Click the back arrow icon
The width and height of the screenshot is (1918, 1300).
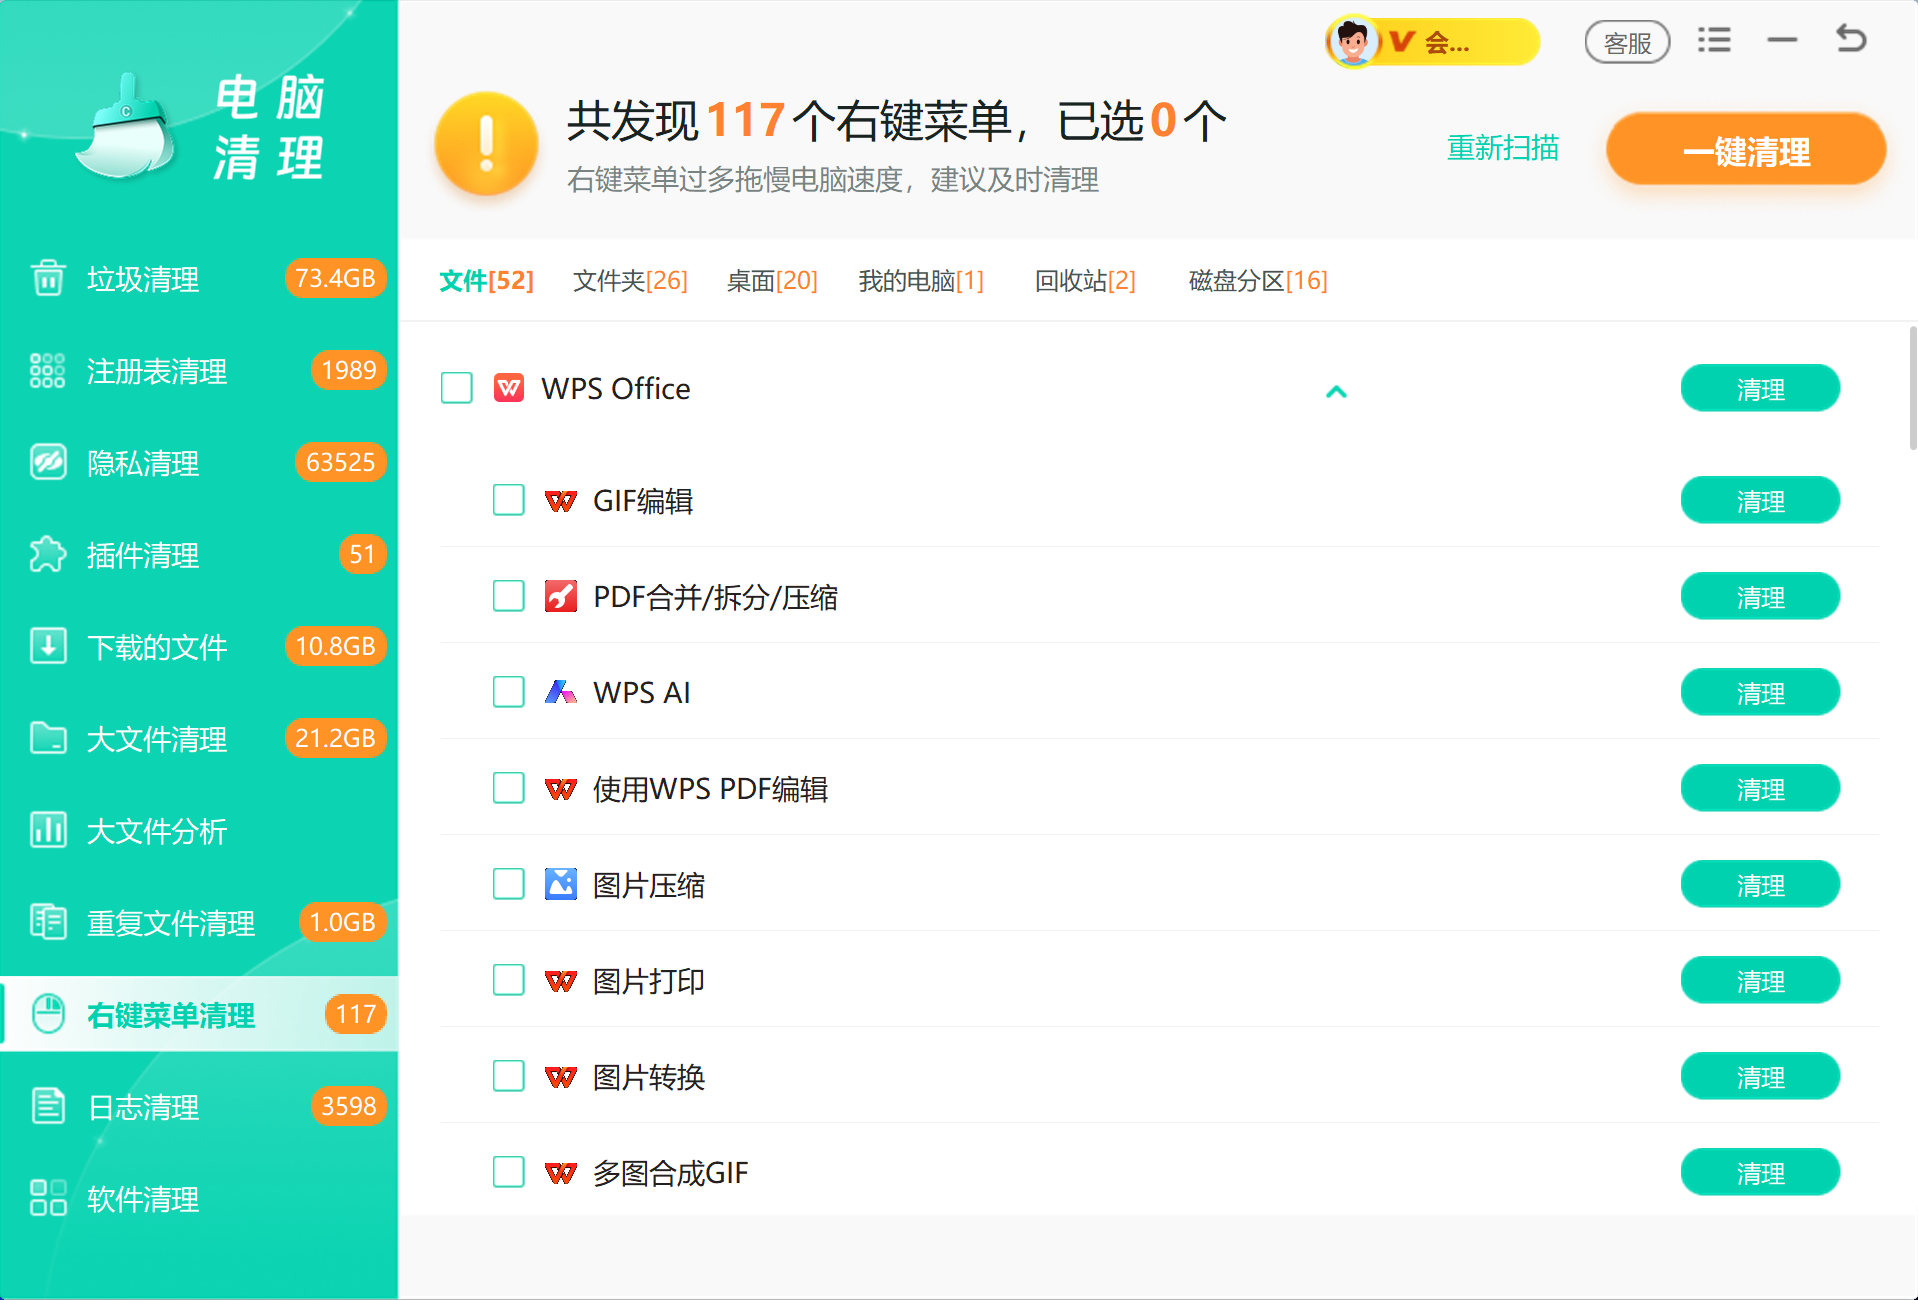[x=1851, y=39]
